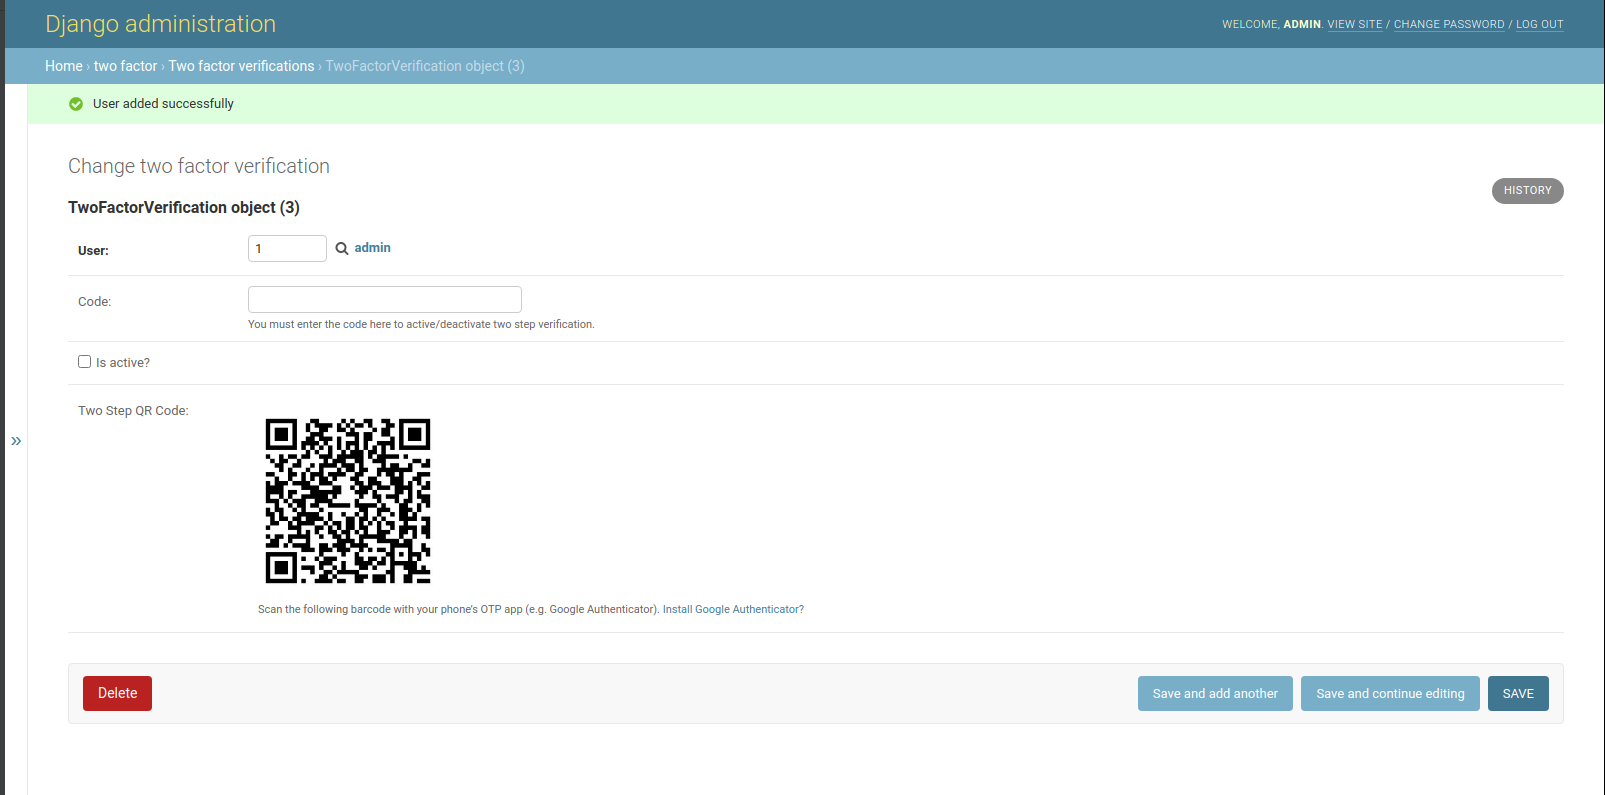1605x795 pixels.
Task: Open the History page
Action: pos(1527,190)
